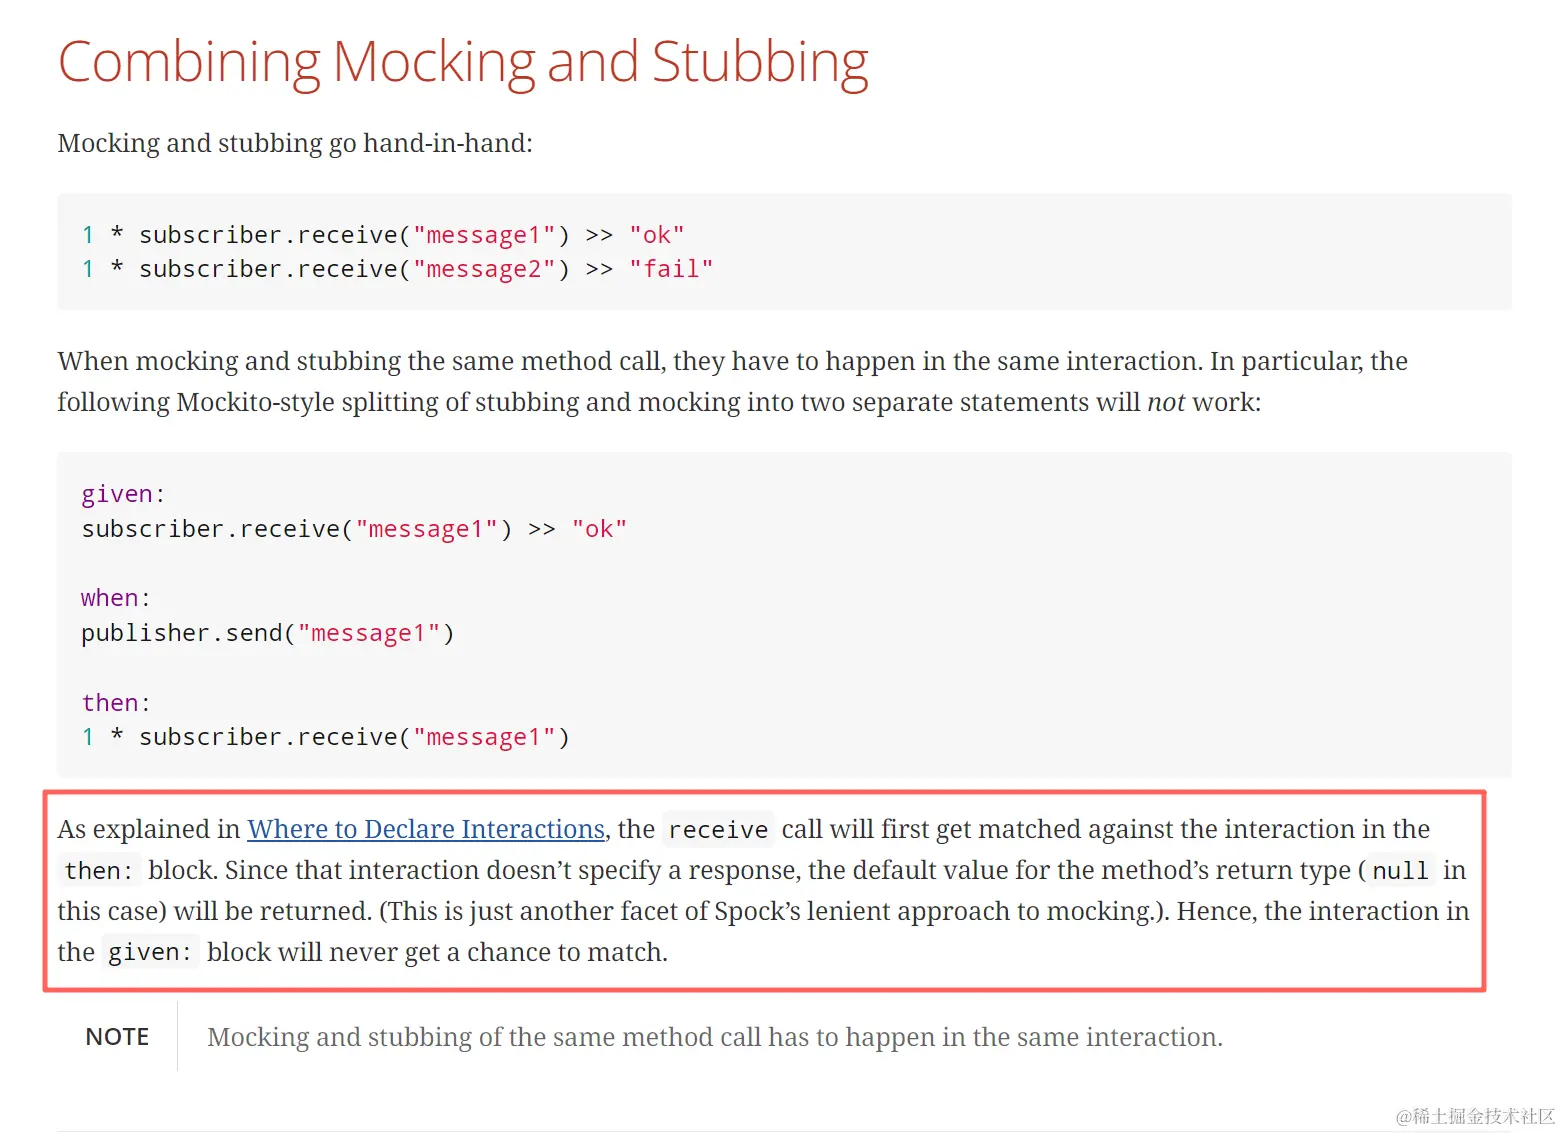The image size is (1562, 1133).
Task: Click the inline receive code word
Action: [718, 830]
